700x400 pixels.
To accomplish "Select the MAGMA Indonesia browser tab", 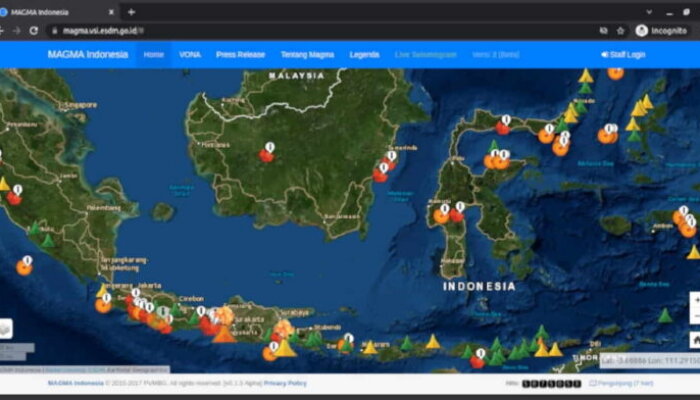I will (x=58, y=12).
